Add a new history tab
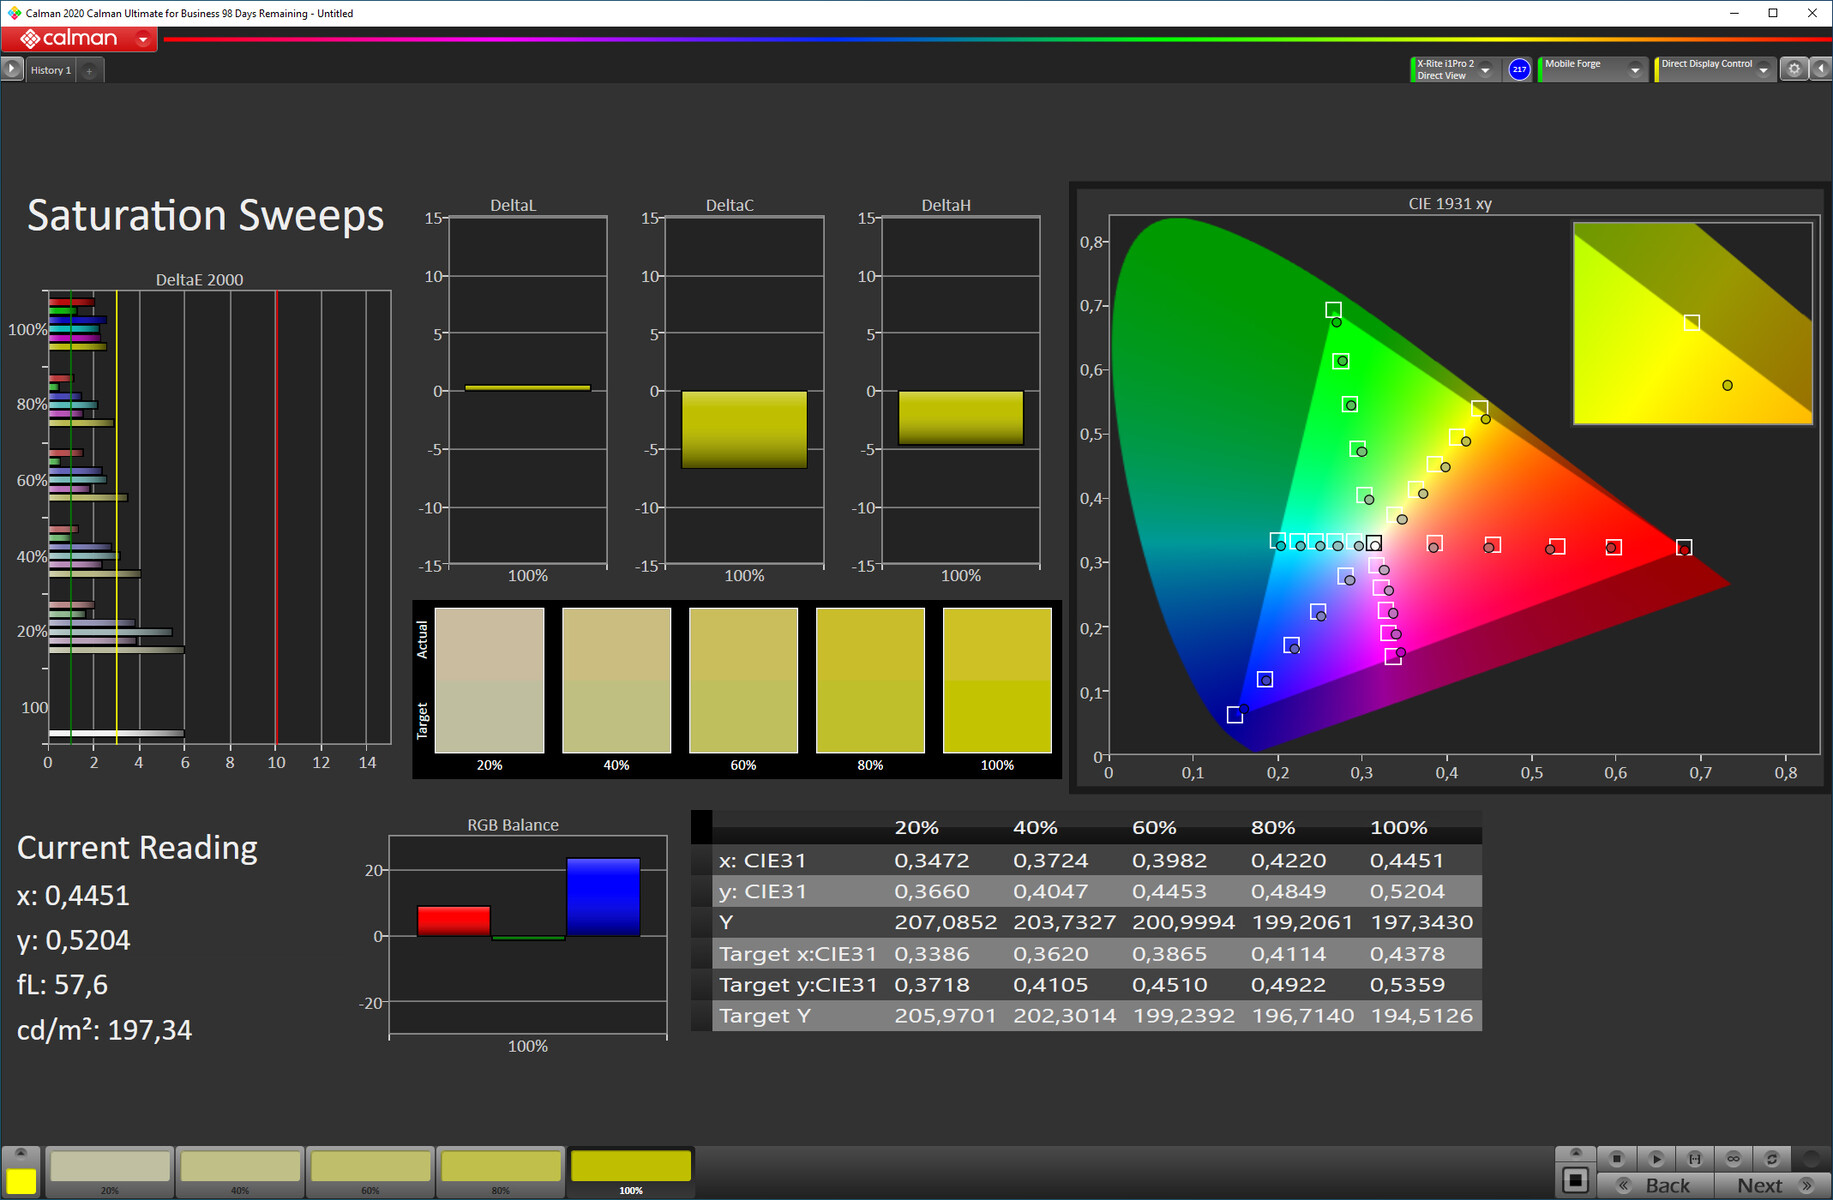The height and width of the screenshot is (1200, 1833). pos(89,70)
